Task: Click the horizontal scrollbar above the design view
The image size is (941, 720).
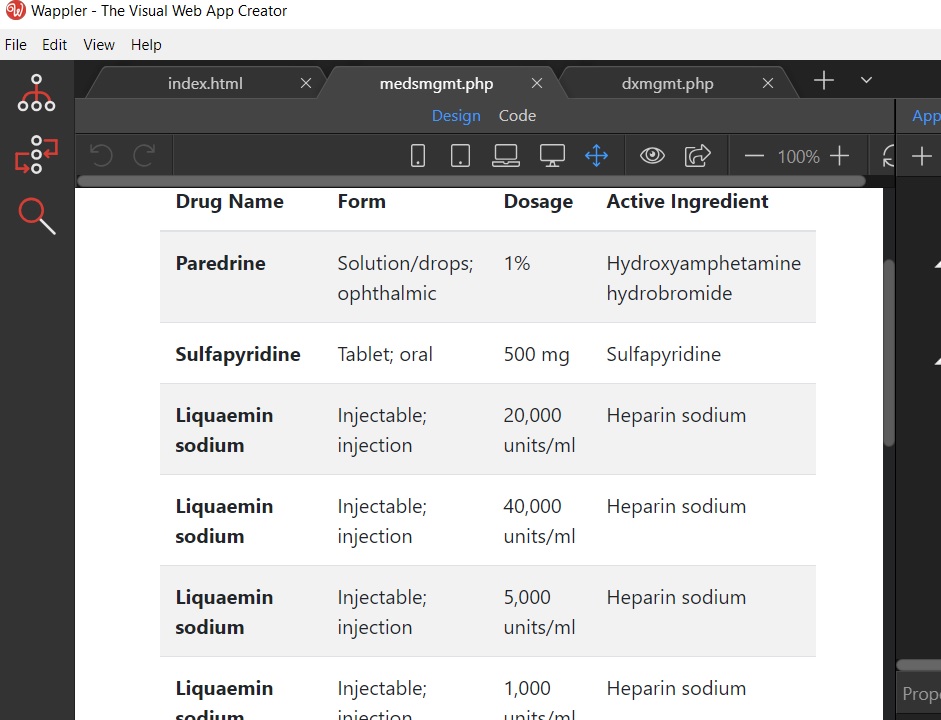Action: click(472, 181)
